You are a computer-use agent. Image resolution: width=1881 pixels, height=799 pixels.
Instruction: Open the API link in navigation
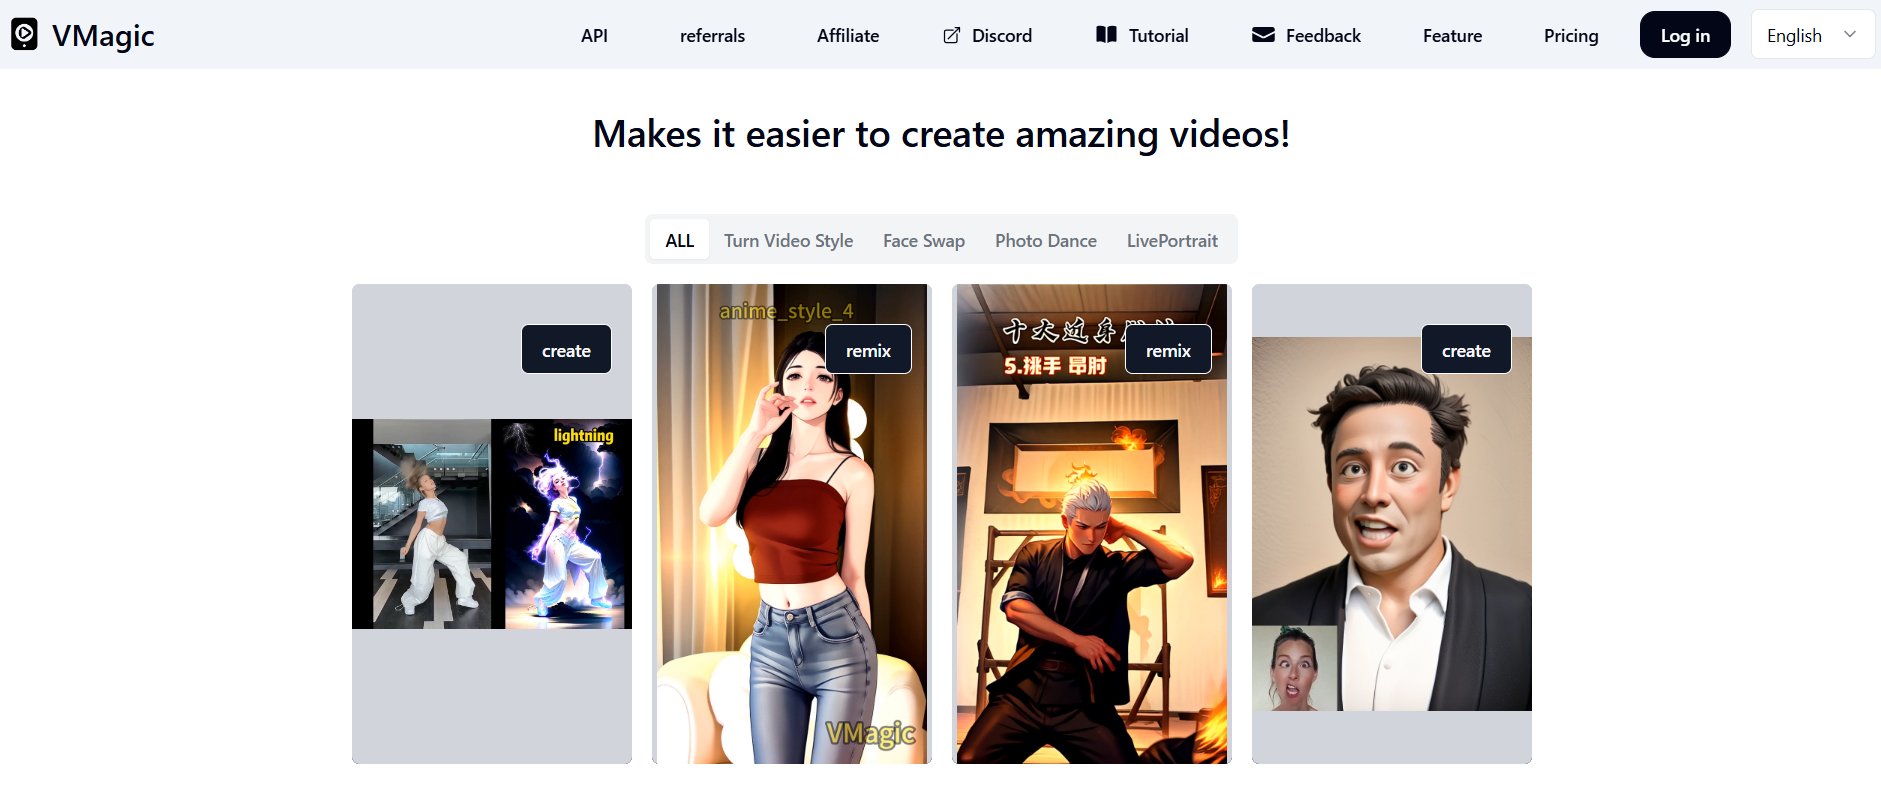click(594, 35)
